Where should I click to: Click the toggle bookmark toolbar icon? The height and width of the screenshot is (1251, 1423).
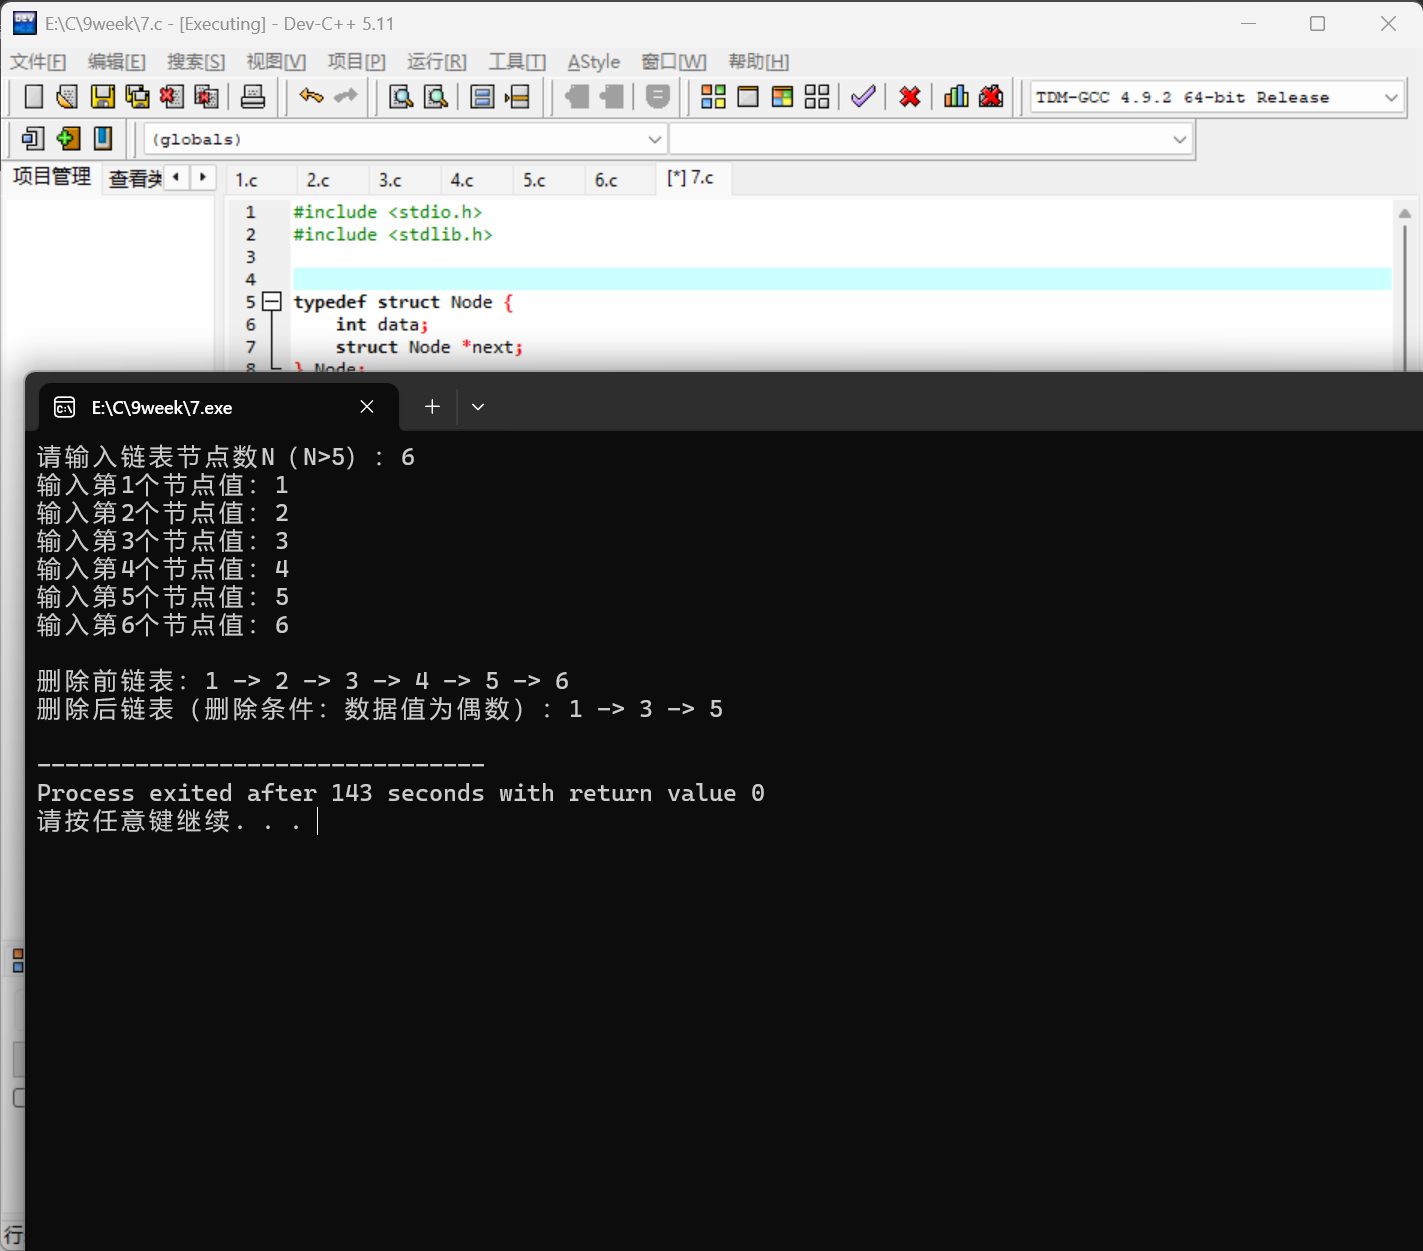(x=658, y=97)
